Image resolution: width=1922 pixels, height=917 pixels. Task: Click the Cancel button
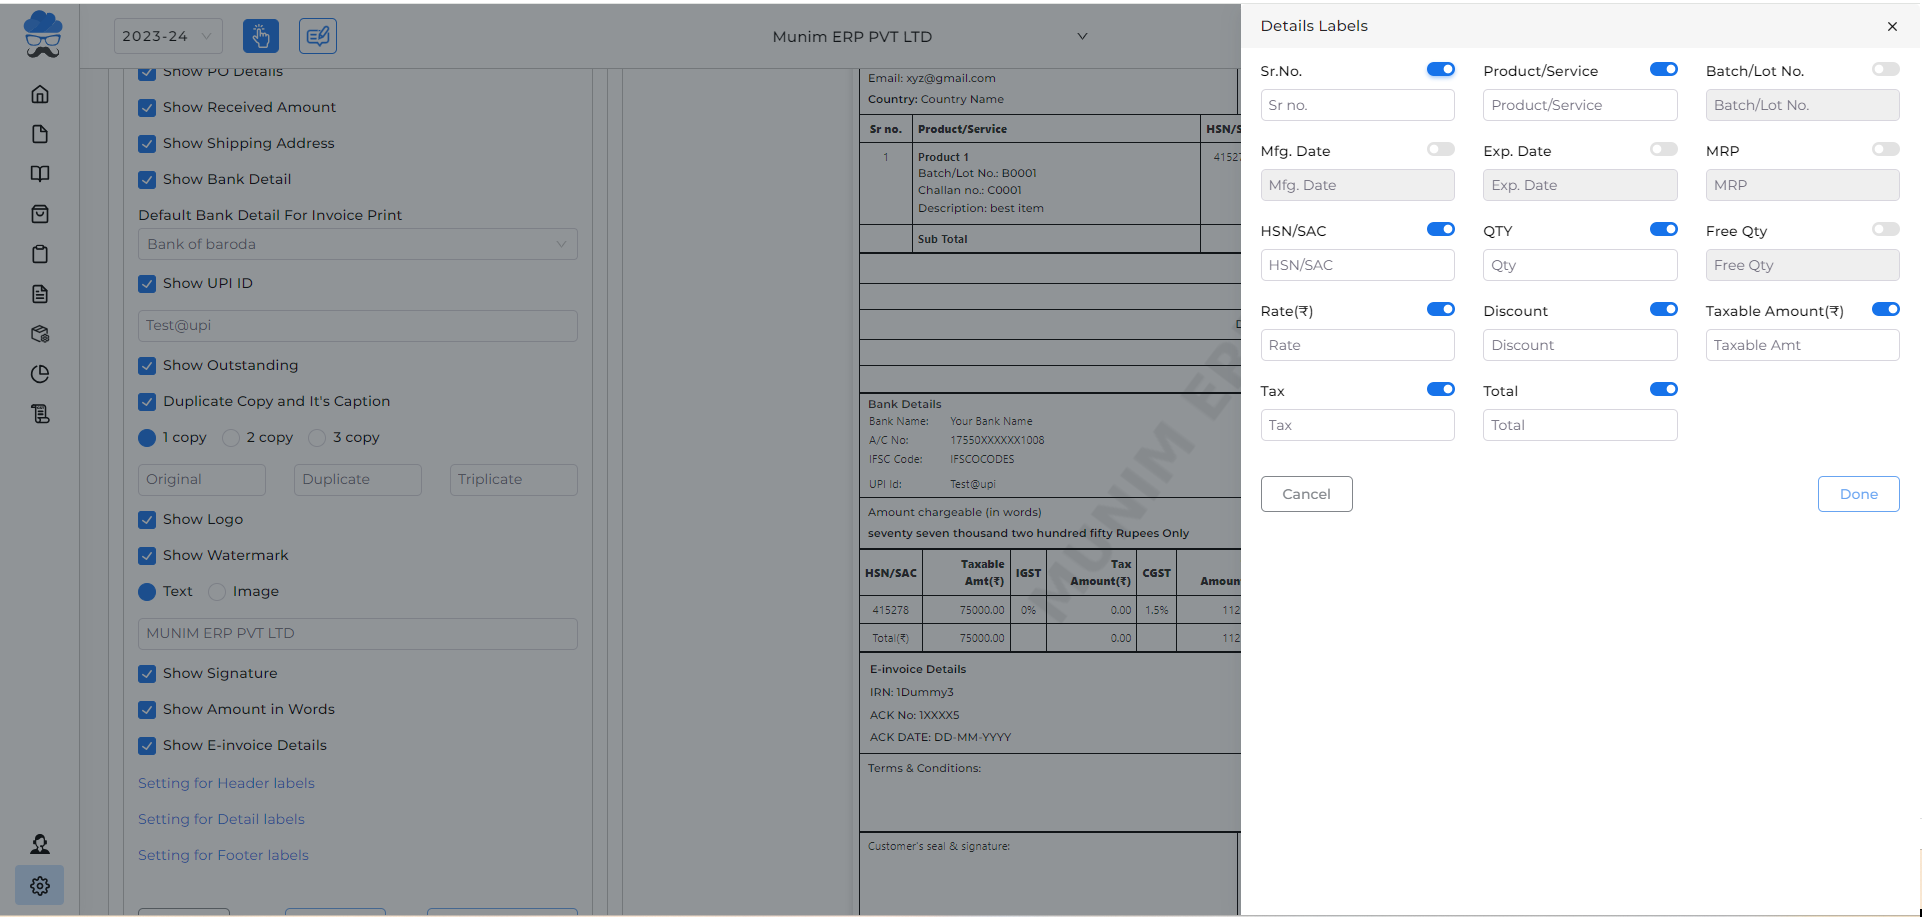(x=1306, y=494)
